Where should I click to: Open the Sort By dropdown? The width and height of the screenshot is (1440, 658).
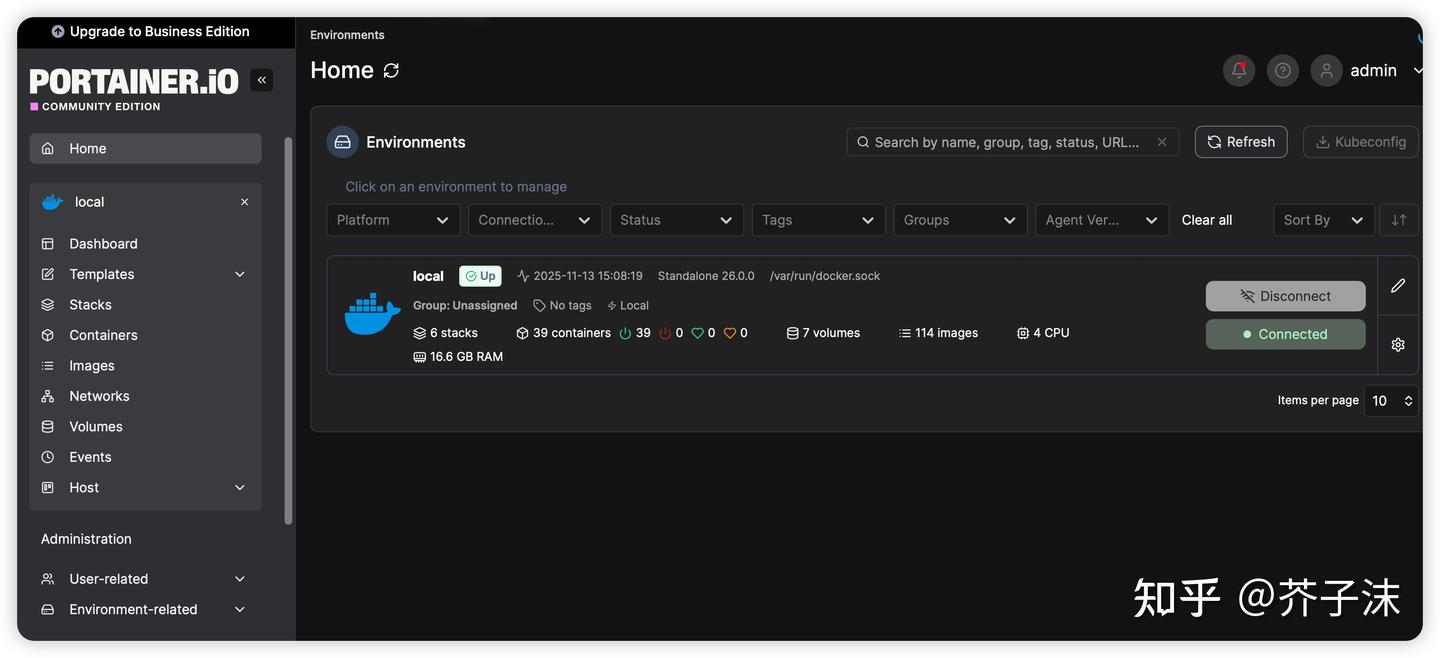[1322, 219]
